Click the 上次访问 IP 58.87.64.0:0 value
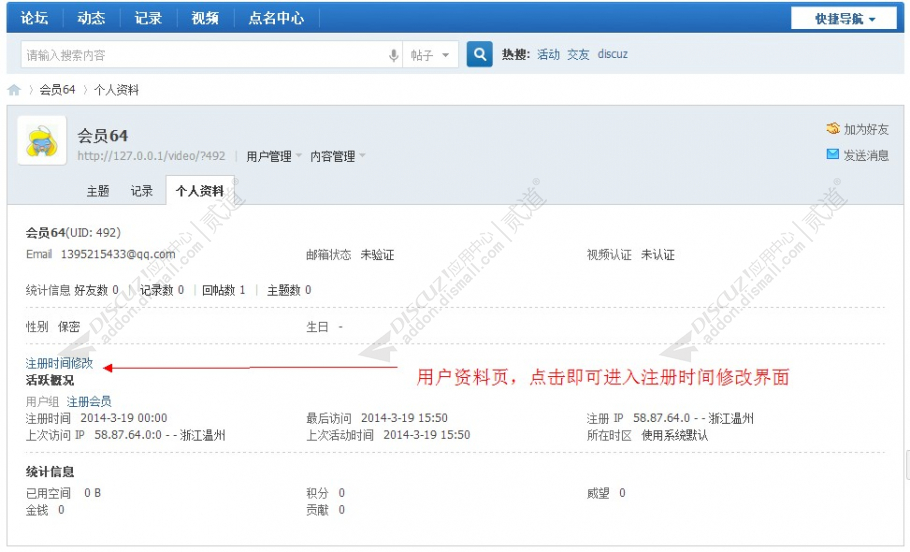 (x=160, y=435)
